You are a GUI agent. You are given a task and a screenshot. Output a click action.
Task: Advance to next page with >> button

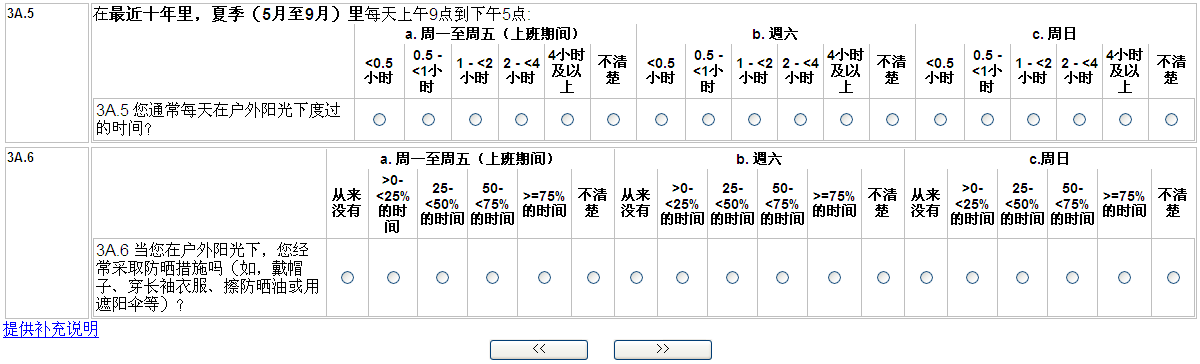(662, 349)
